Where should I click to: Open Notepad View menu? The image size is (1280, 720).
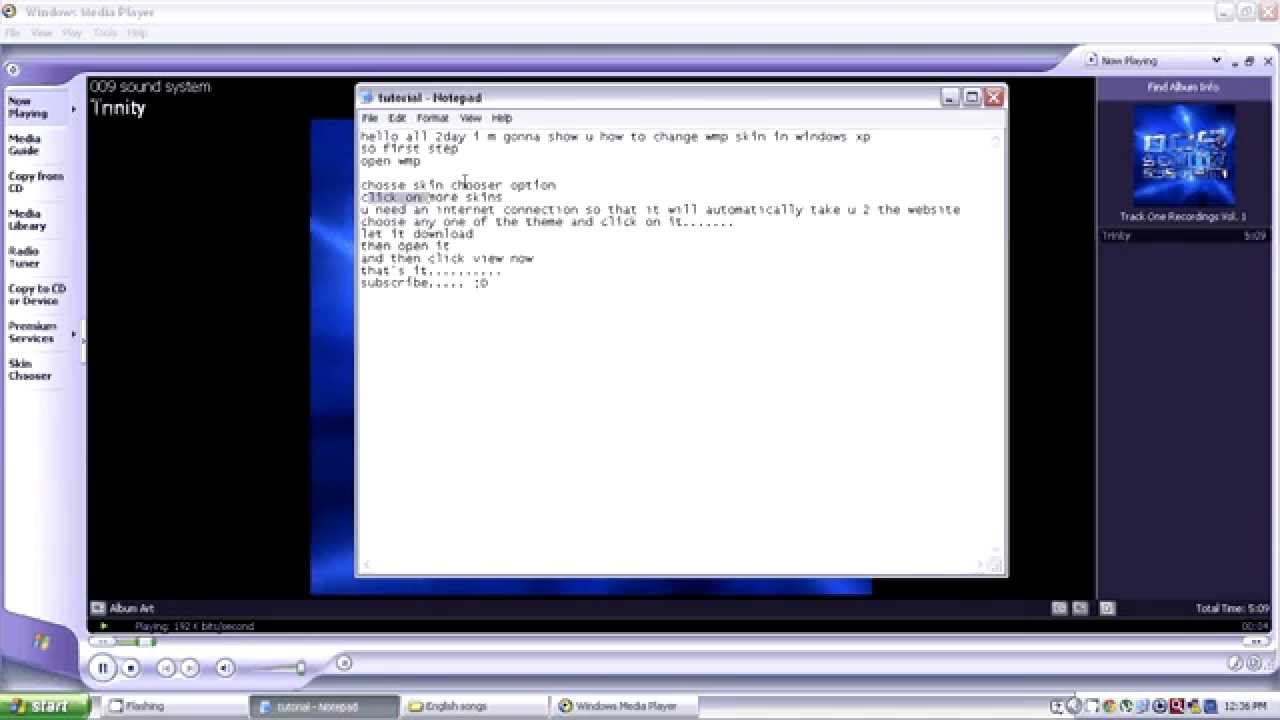(x=470, y=118)
